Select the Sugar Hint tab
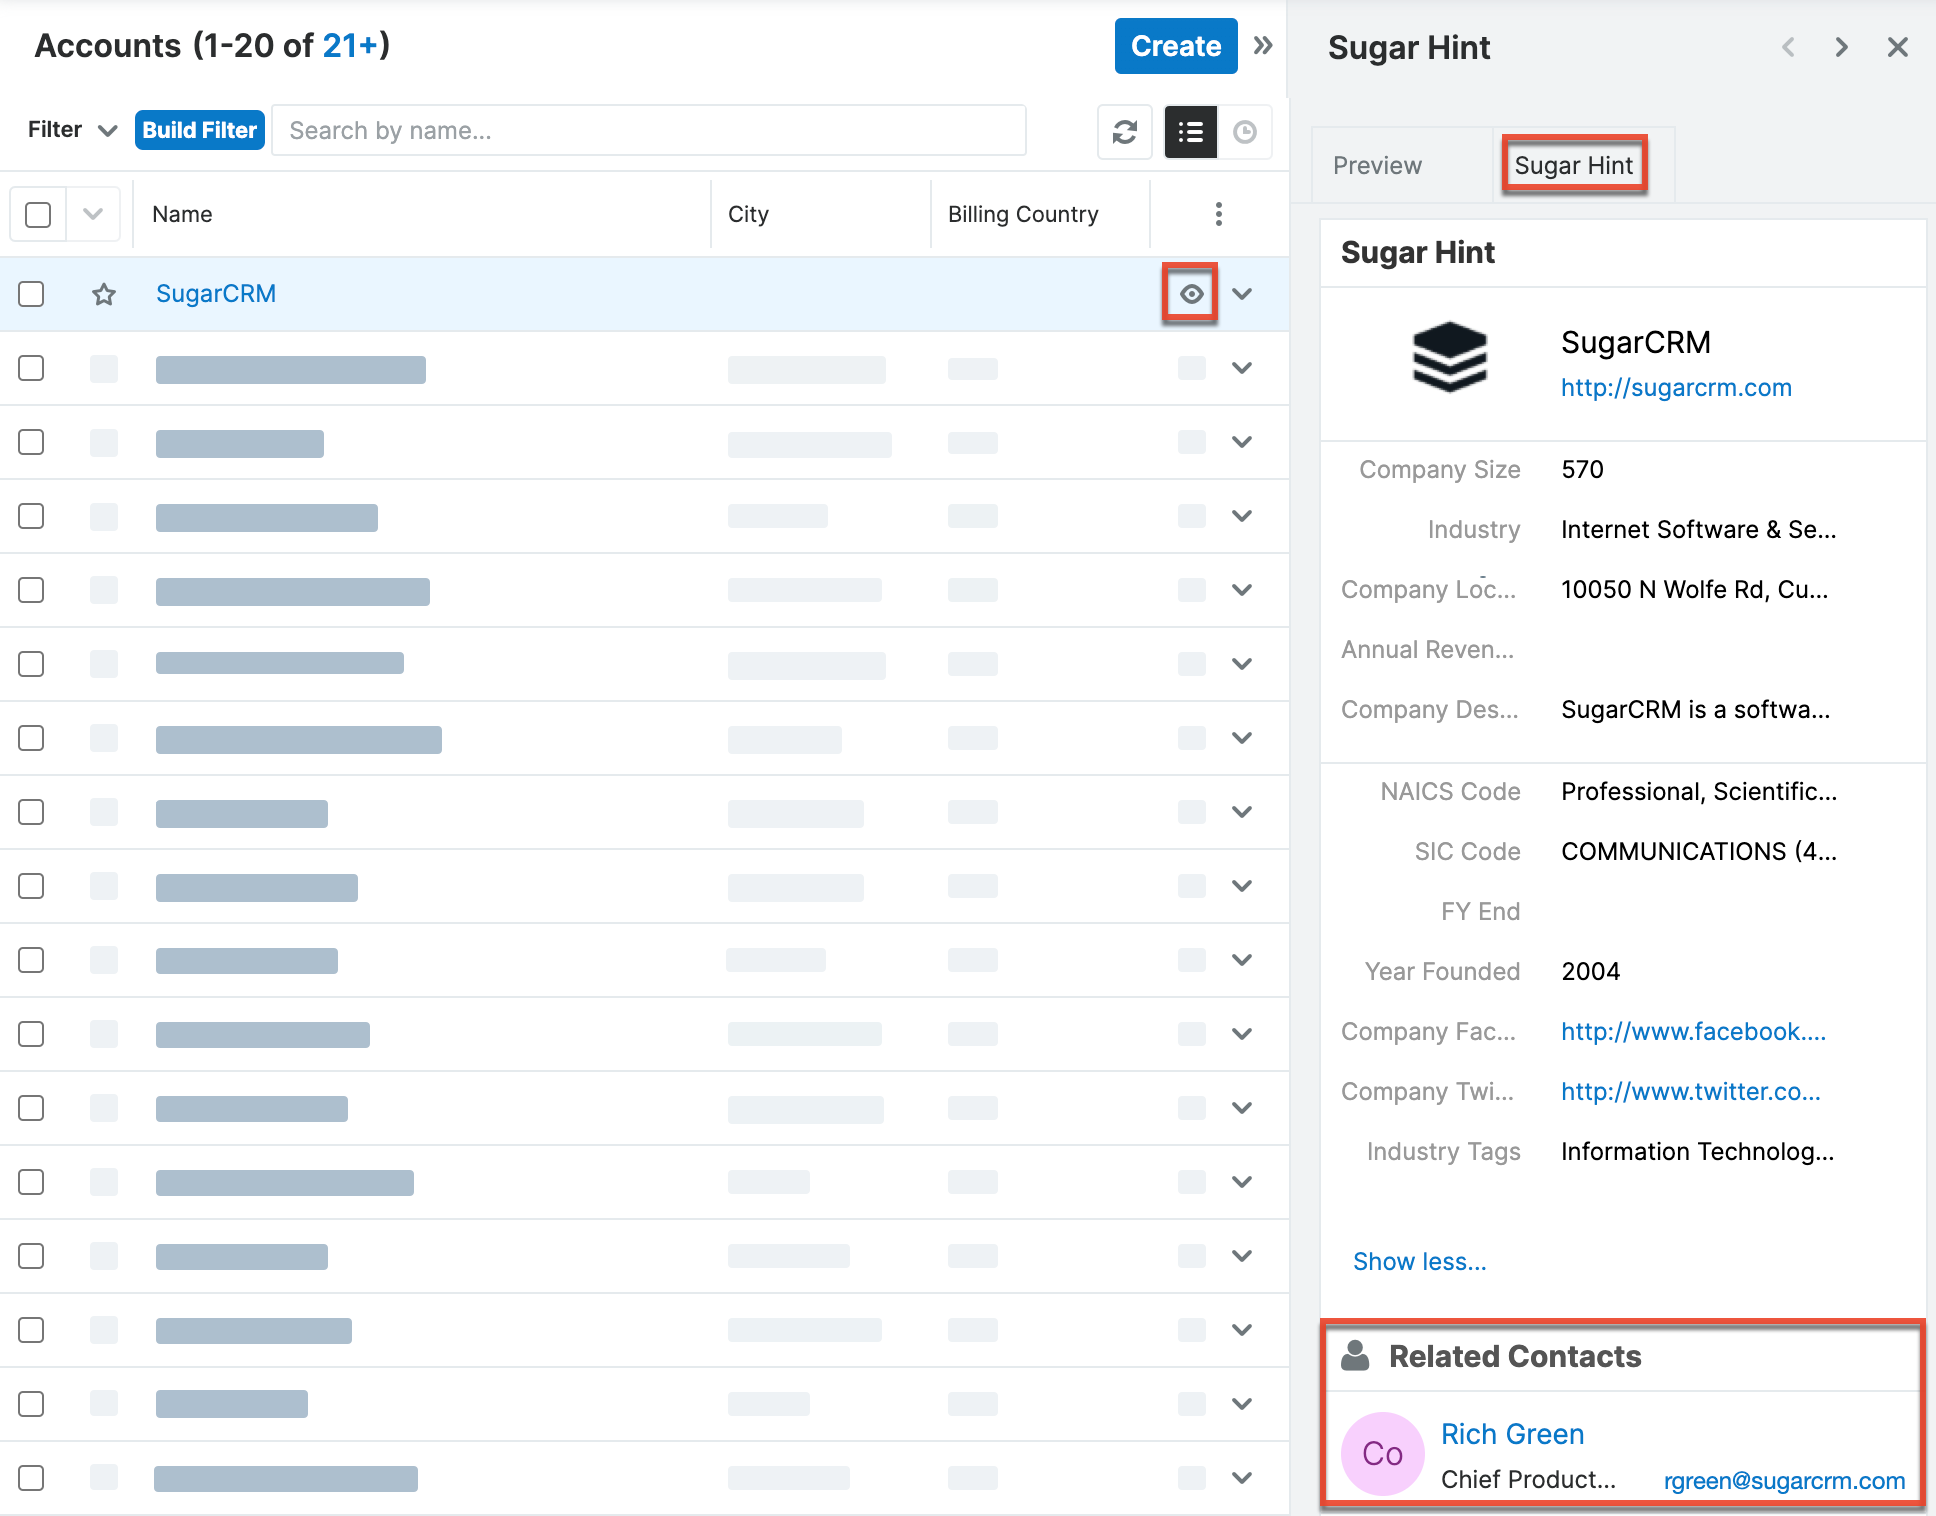This screenshot has height=1516, width=1936. tap(1573, 165)
